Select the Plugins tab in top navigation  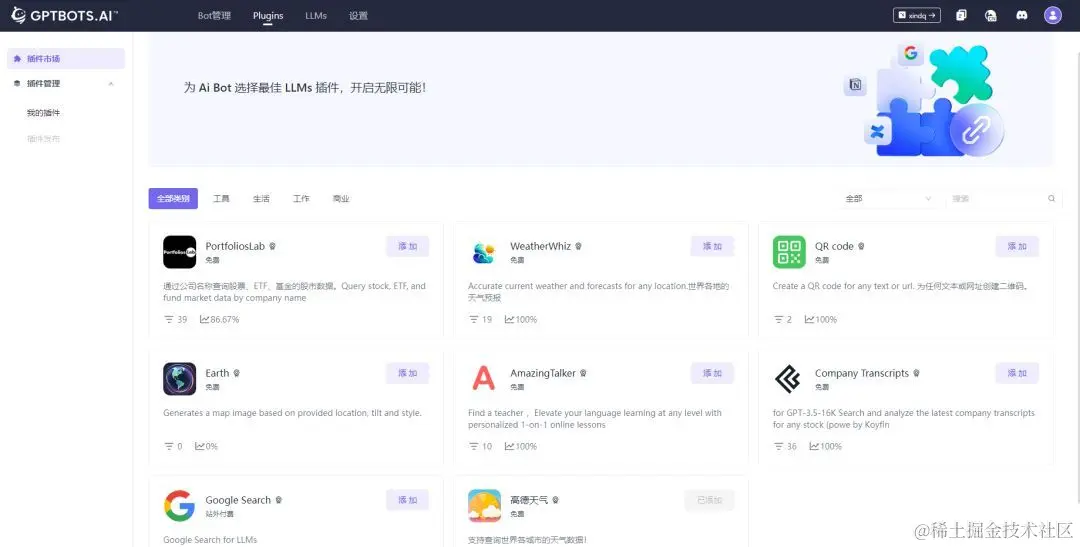pyautogui.click(x=268, y=15)
